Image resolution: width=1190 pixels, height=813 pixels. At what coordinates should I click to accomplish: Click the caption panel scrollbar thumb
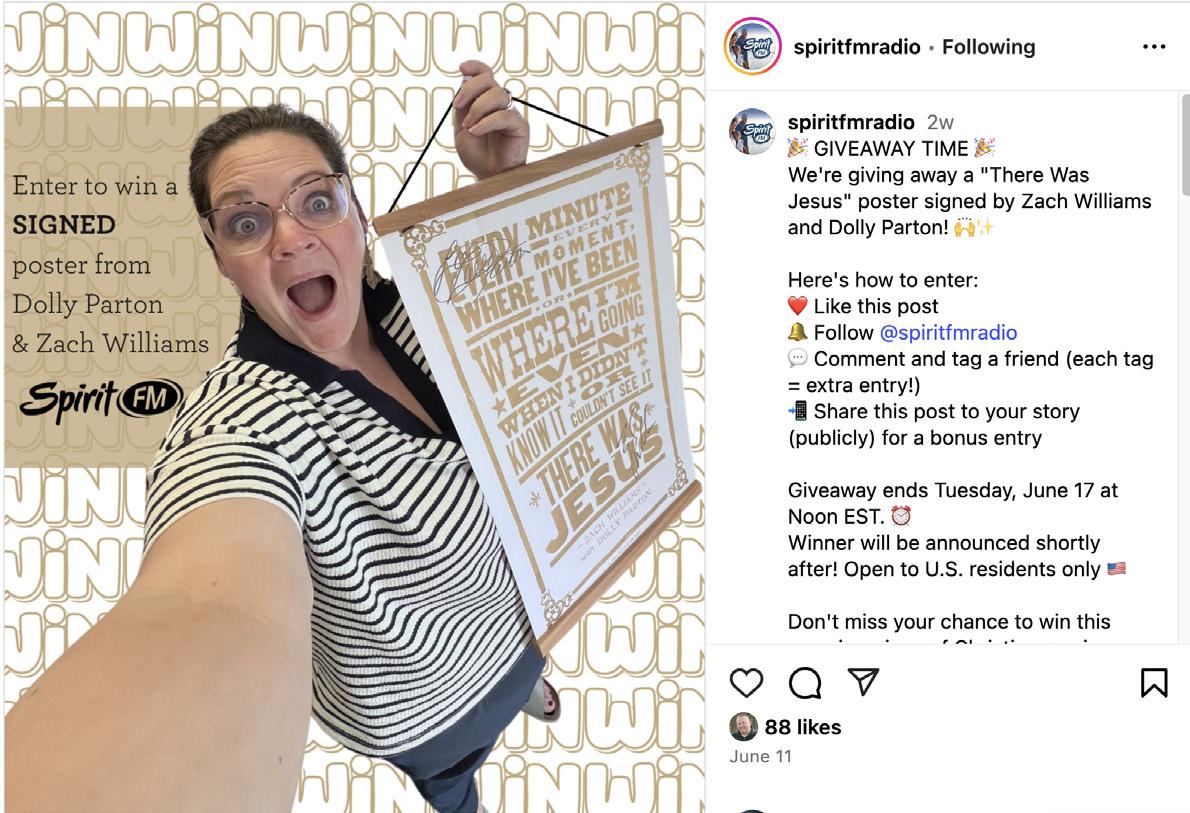(1185, 144)
